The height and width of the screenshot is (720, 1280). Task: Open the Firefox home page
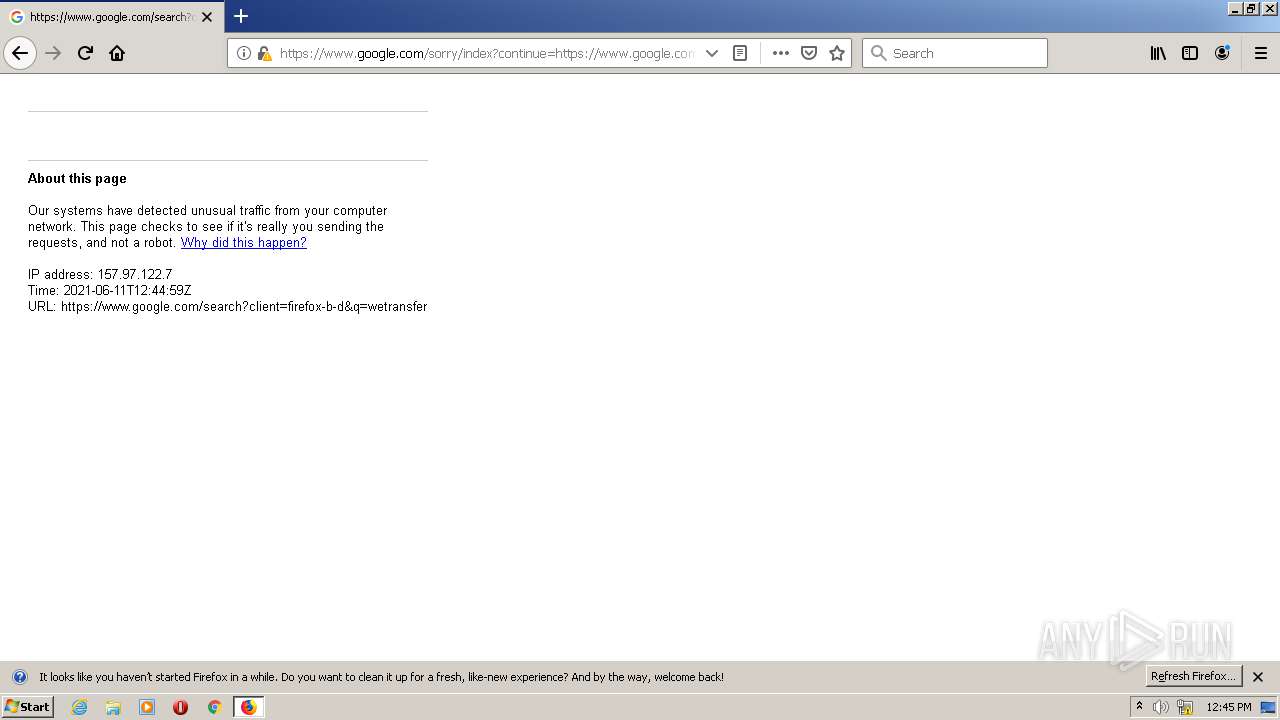pos(117,53)
